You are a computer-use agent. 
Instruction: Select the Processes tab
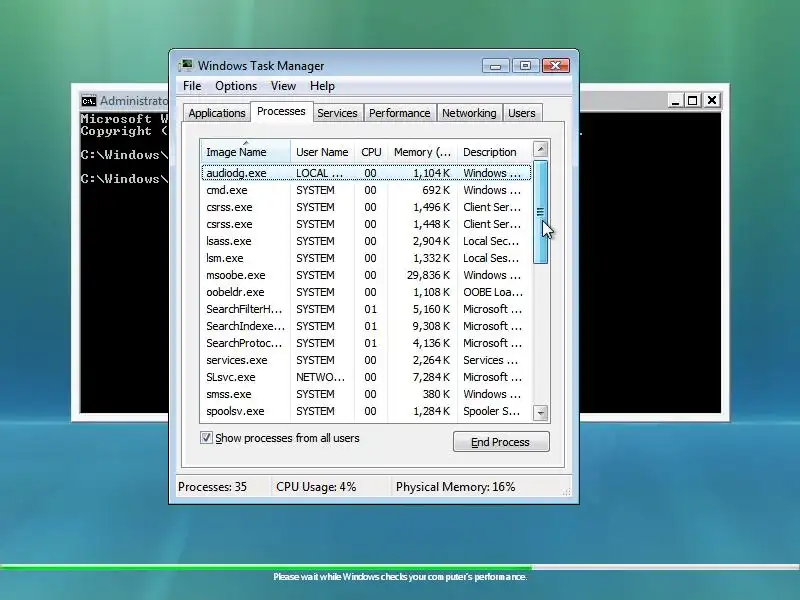[x=281, y=111]
